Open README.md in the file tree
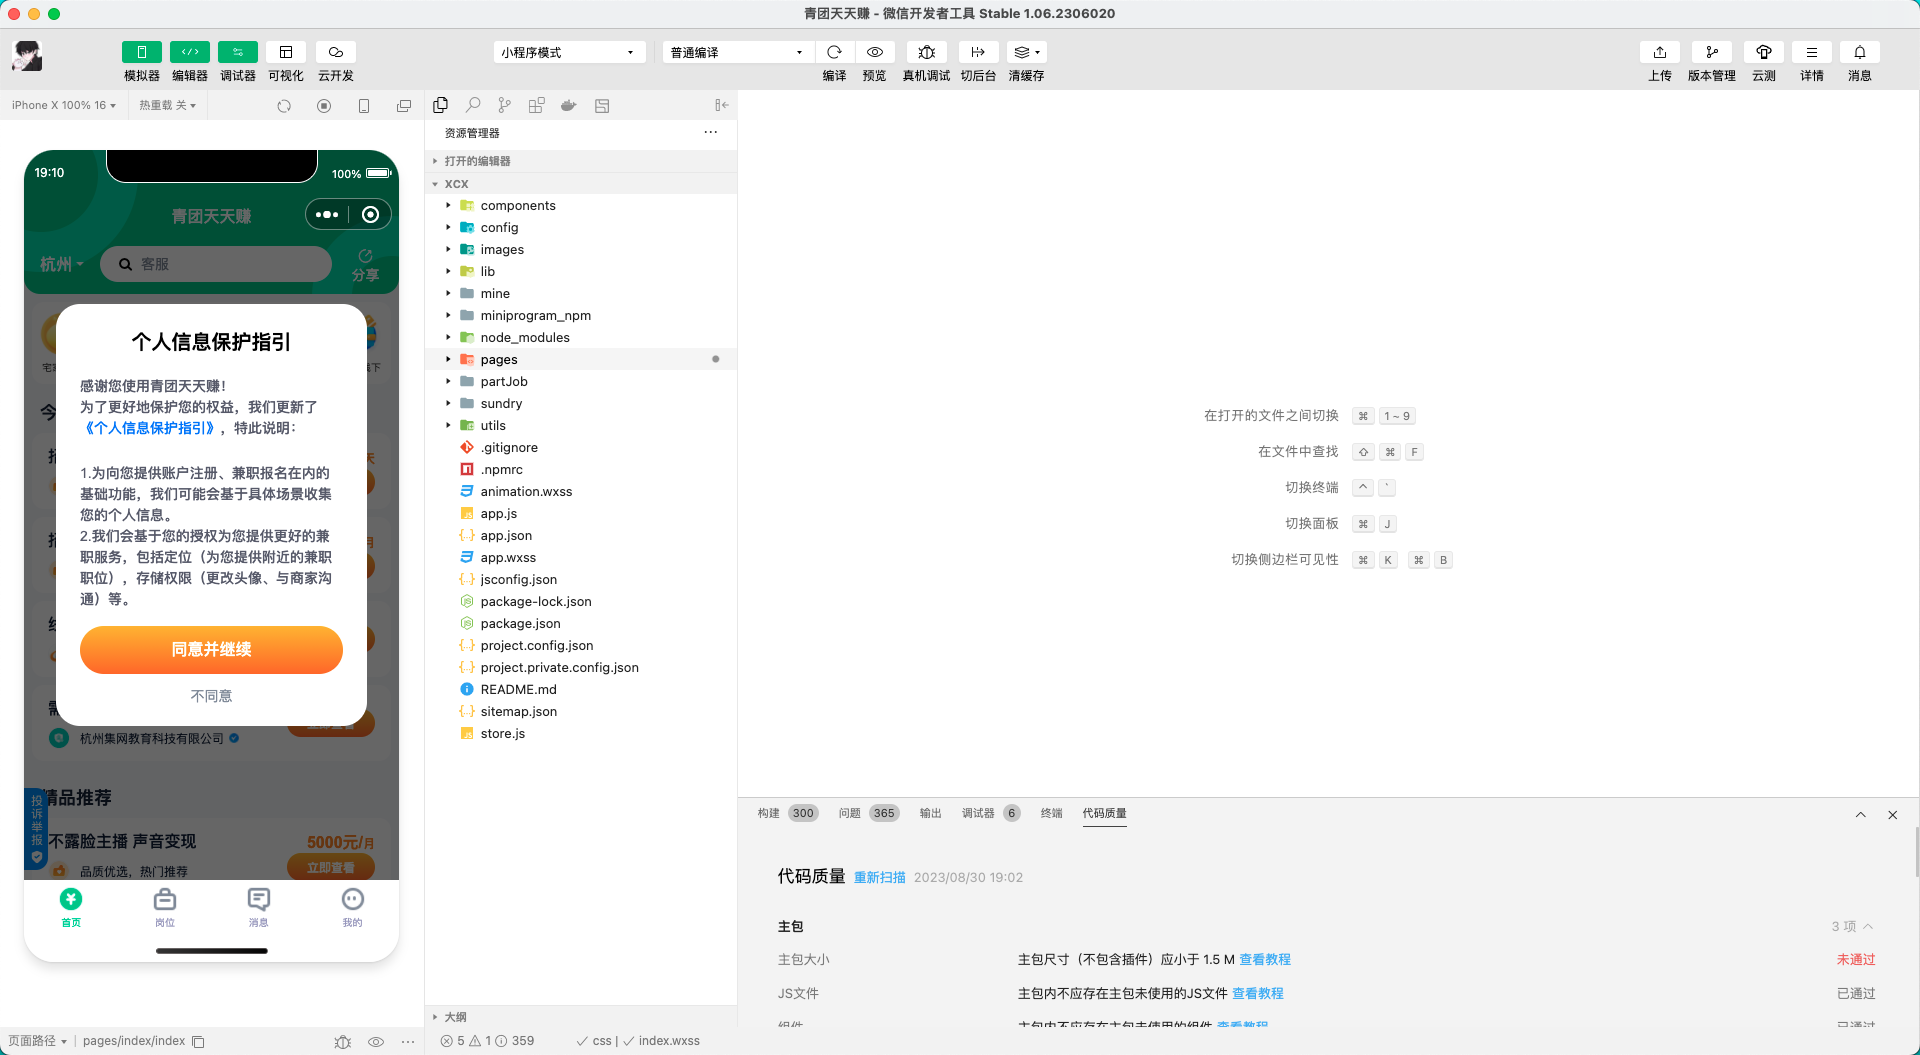This screenshot has height=1055, width=1920. [x=581, y=689]
